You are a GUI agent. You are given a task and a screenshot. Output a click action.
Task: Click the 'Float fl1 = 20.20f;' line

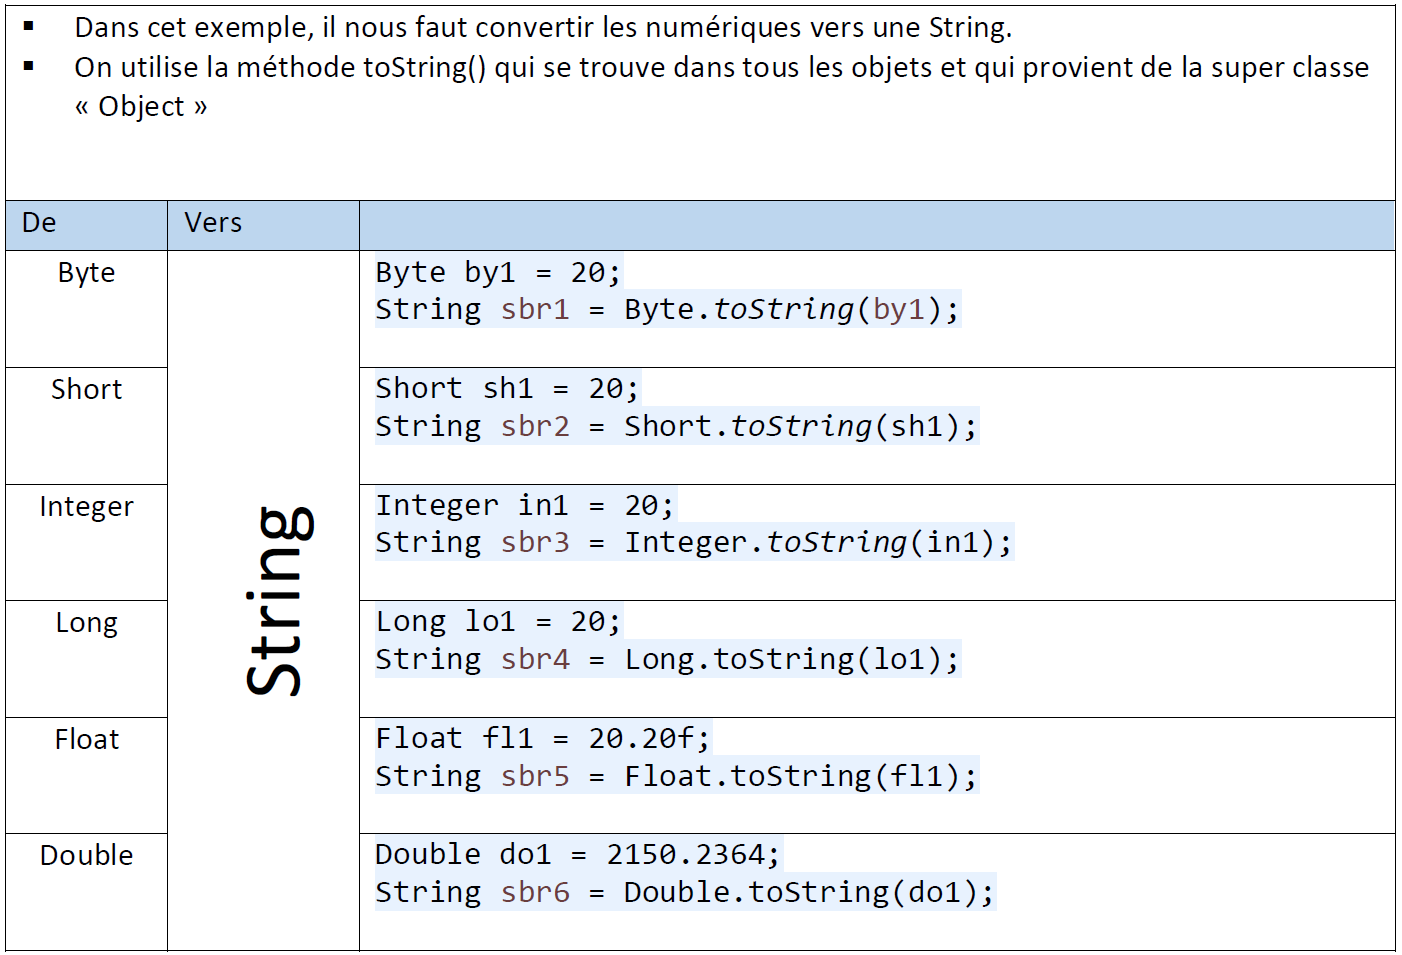coord(542,739)
